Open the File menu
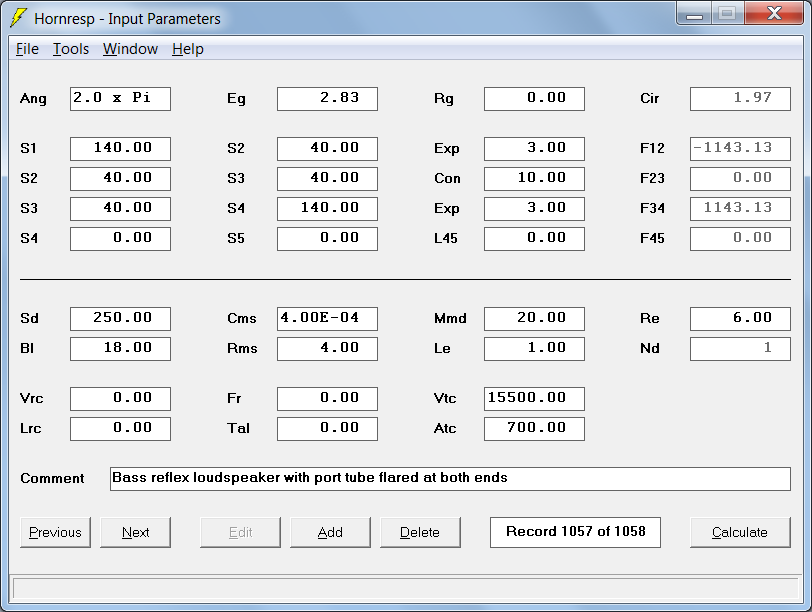The height and width of the screenshot is (612, 812). click(x=27, y=49)
